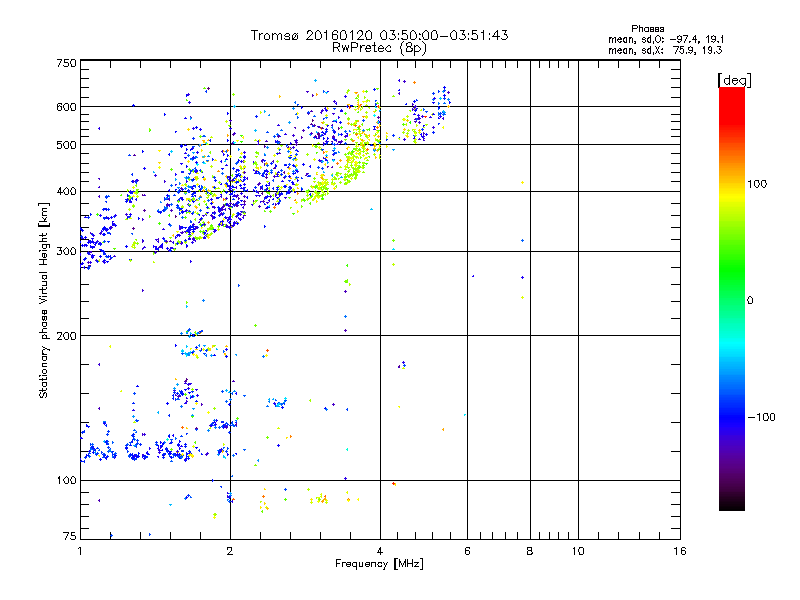Viewport: 800px width, 600px height.
Task: Click the y-axis tick label "75"
Action: tap(70, 536)
